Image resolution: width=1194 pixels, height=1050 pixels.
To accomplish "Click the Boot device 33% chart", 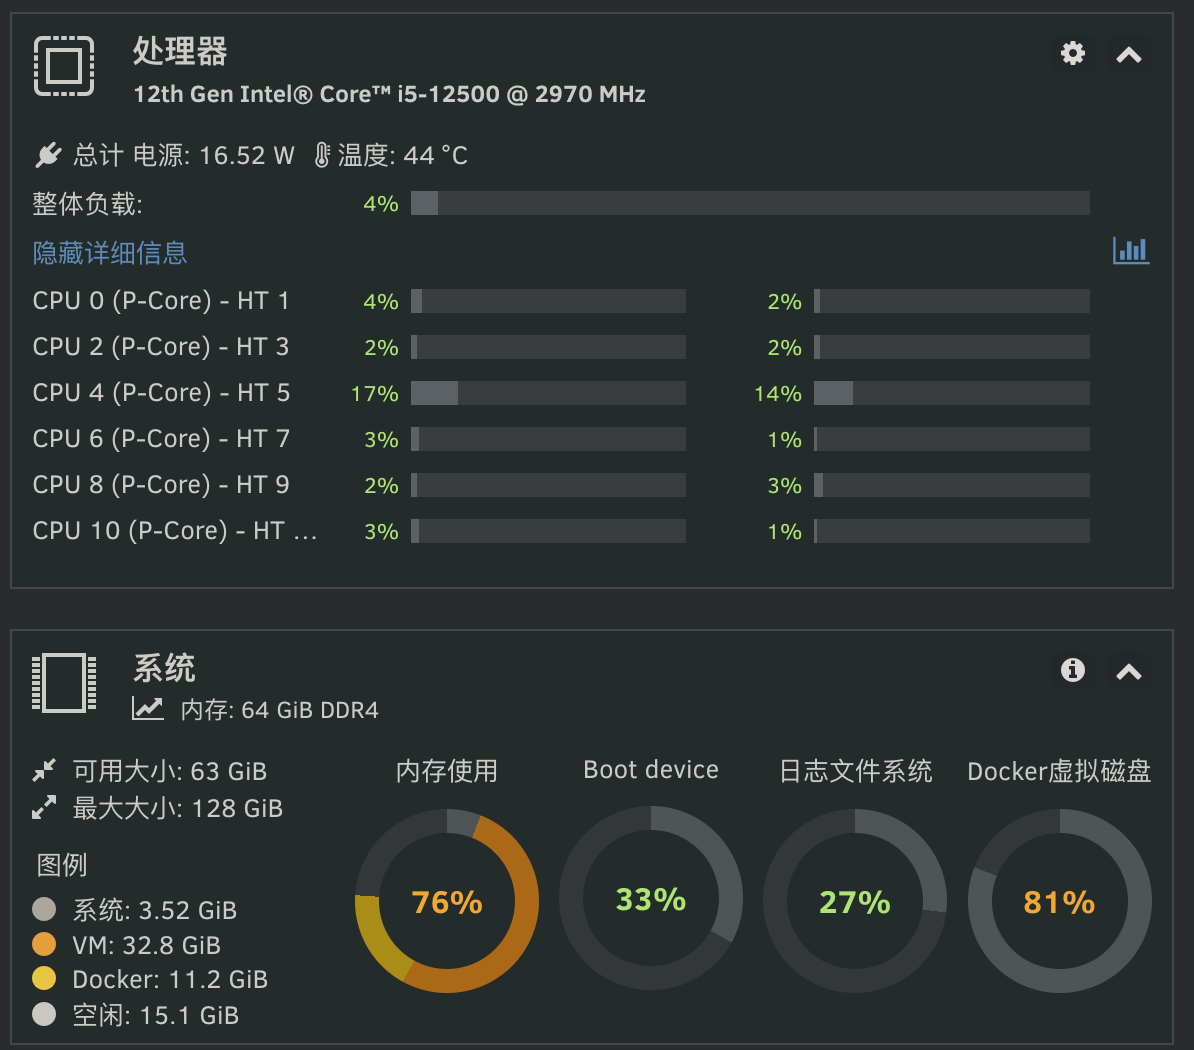I will pos(651,898).
